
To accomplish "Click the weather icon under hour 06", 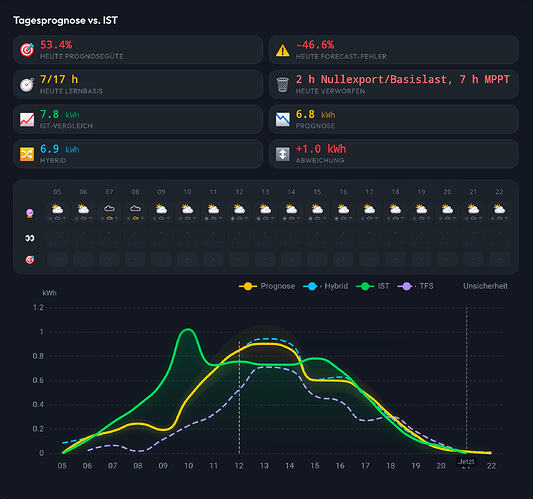I will (x=83, y=209).
